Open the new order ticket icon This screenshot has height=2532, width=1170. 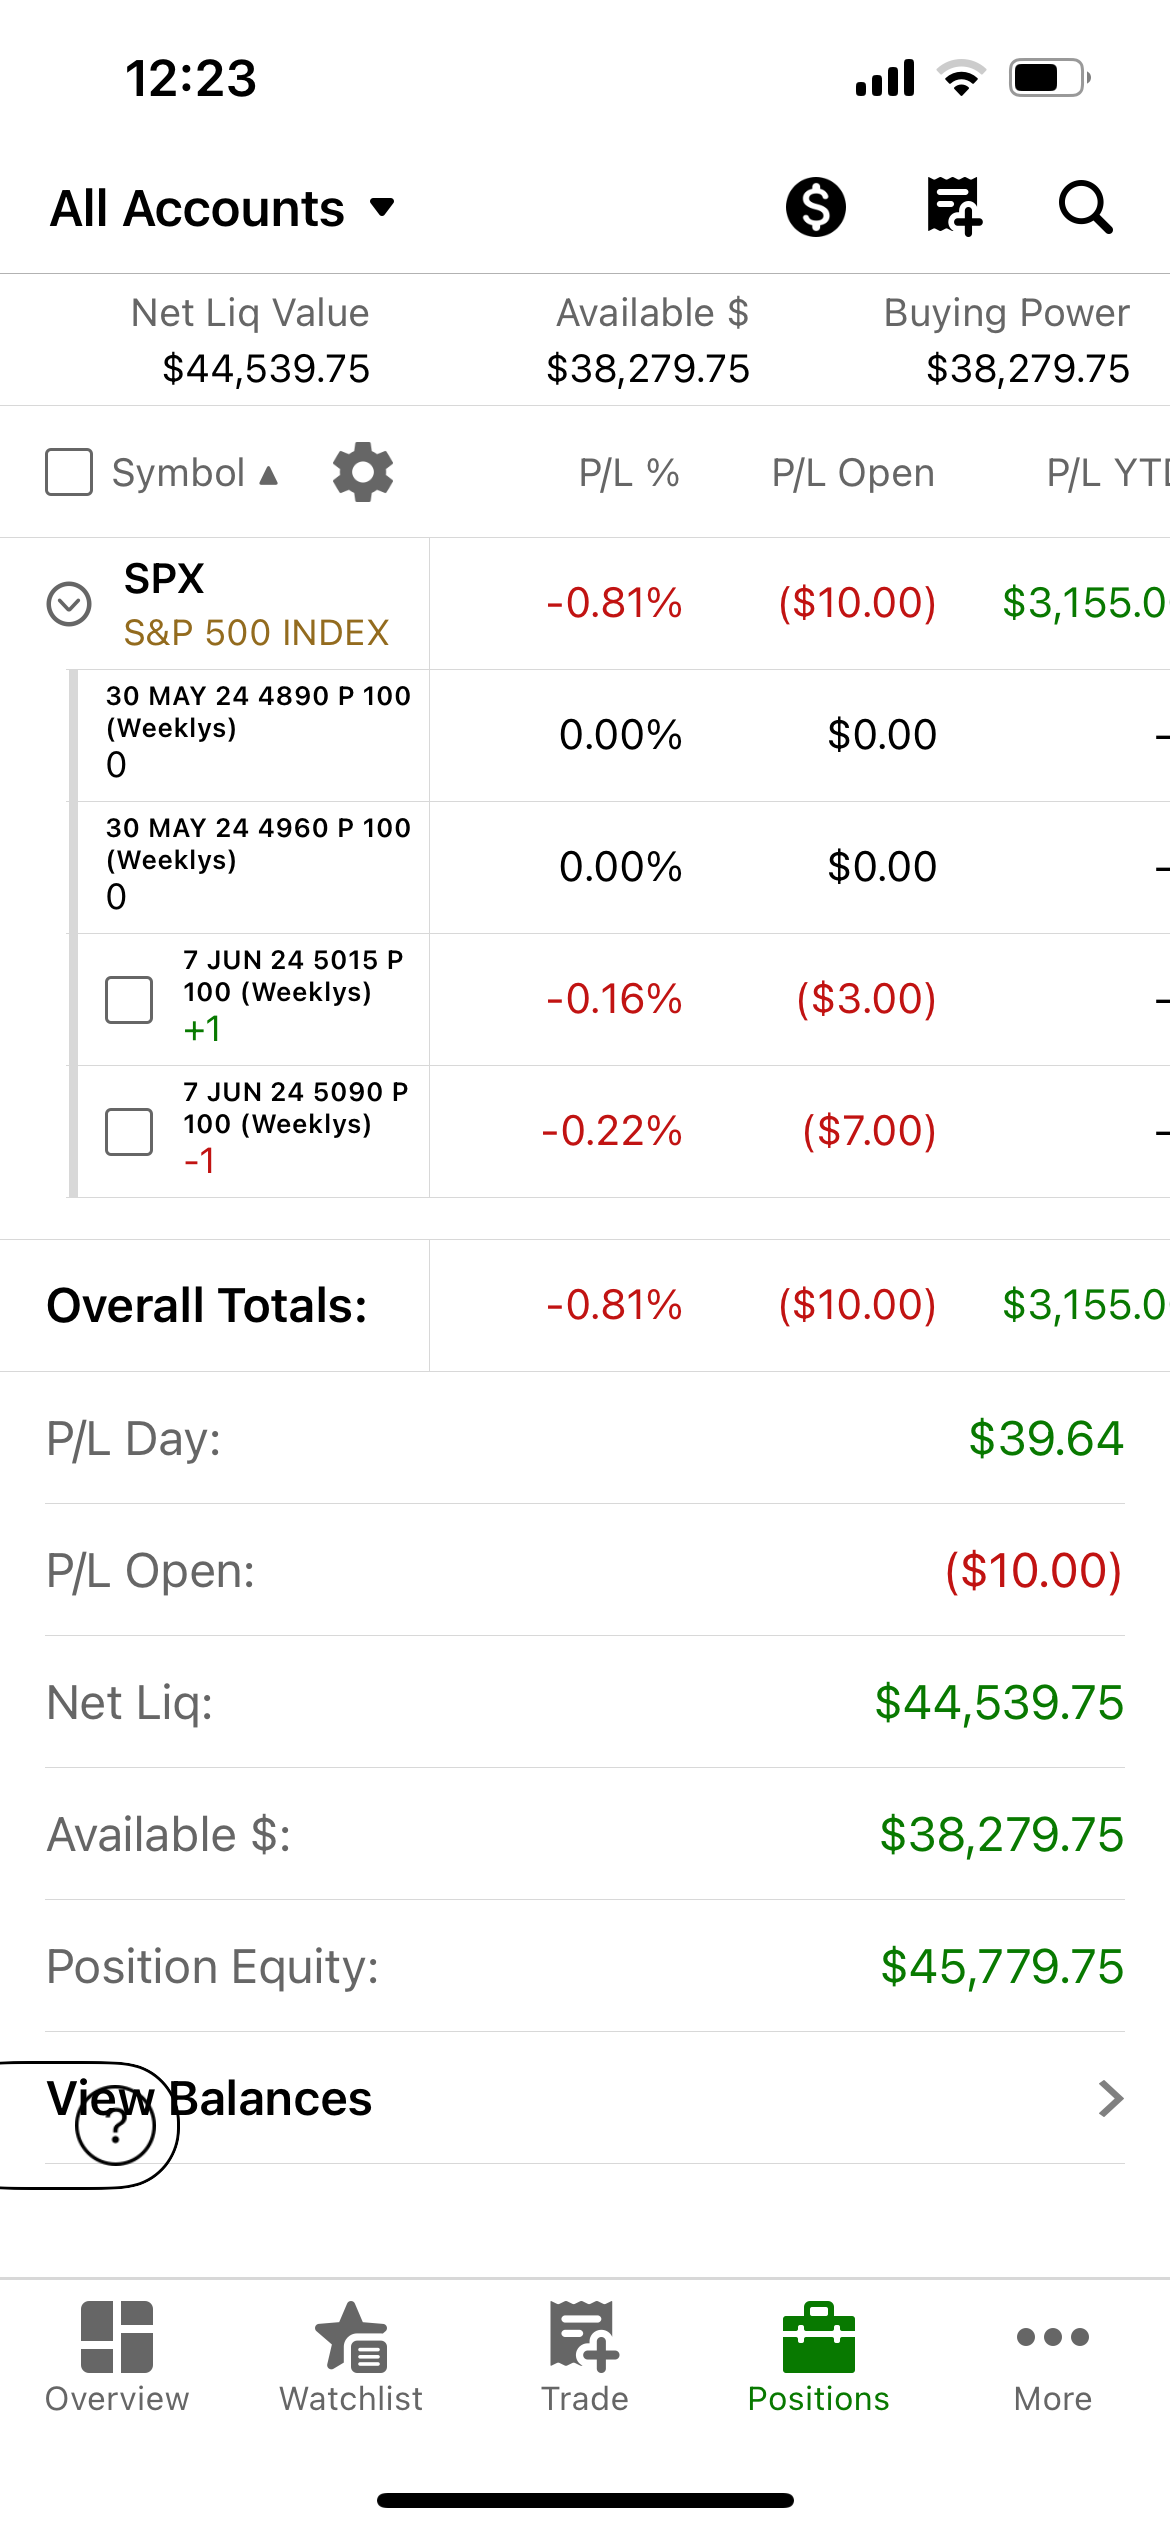pyautogui.click(x=954, y=207)
